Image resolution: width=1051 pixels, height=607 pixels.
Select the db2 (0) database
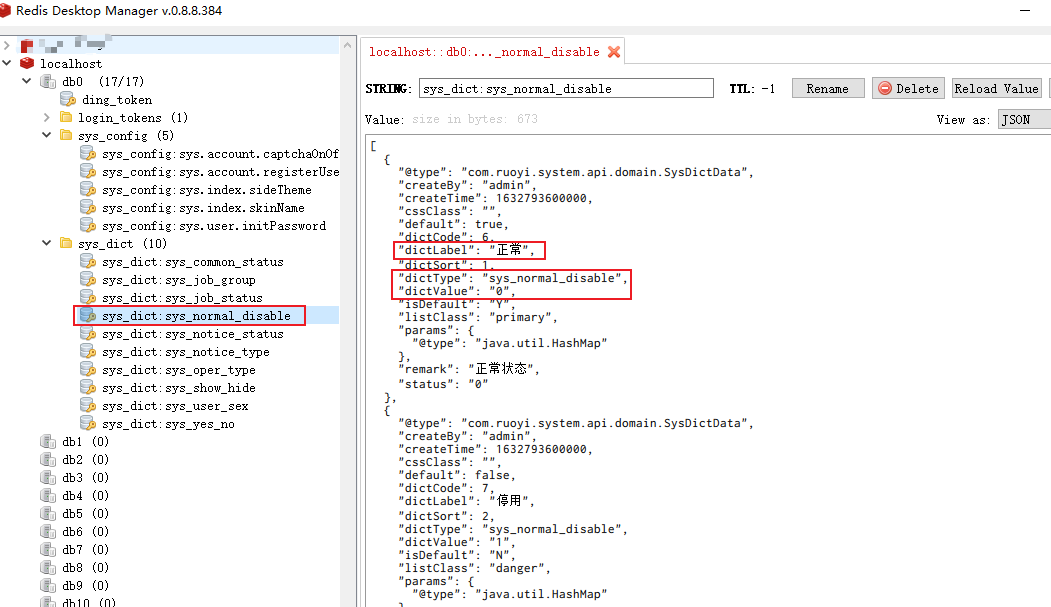point(85,460)
